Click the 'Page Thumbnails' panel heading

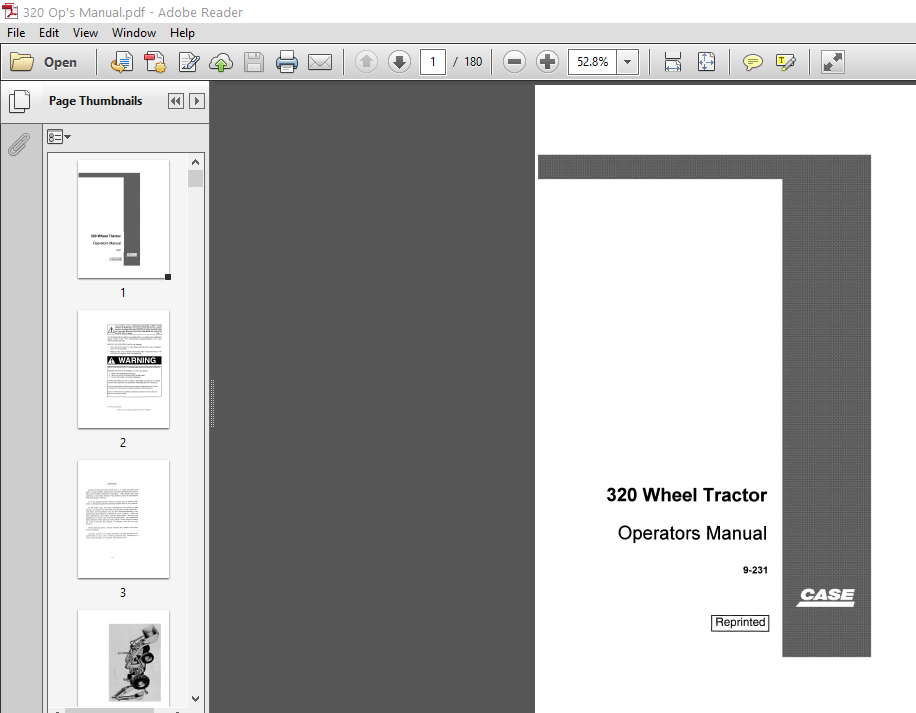[x=95, y=101]
